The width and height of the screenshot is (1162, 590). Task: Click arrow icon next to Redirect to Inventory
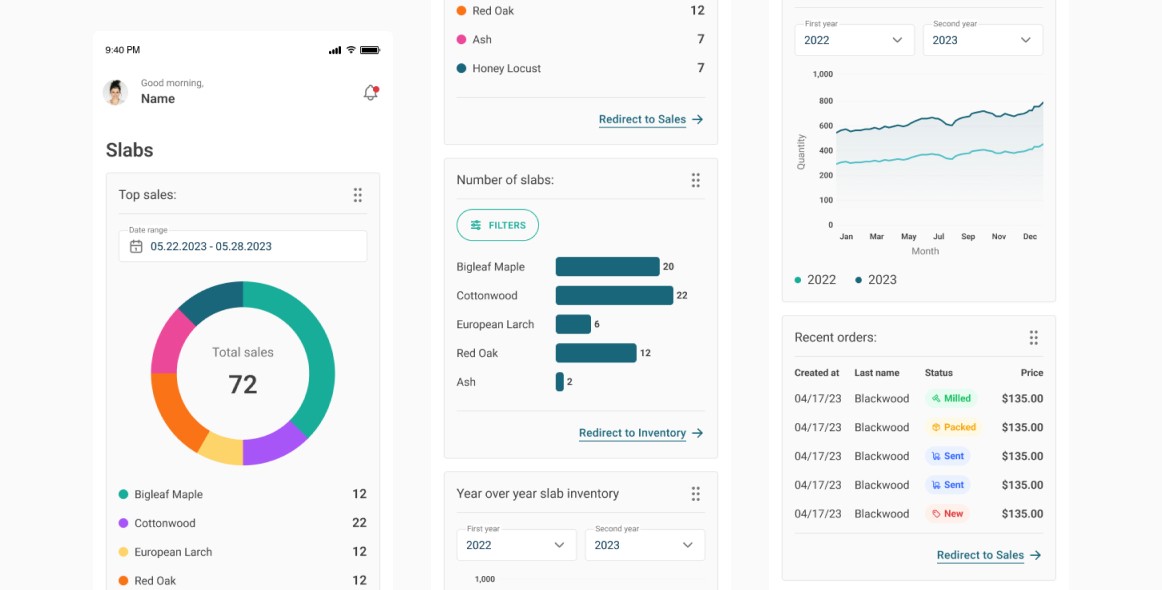[697, 433]
